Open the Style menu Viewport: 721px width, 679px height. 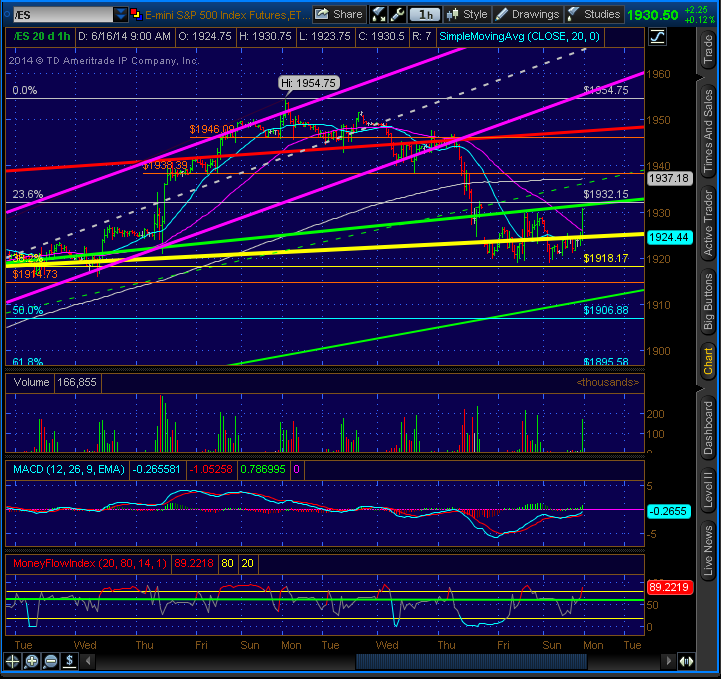pyautogui.click(x=467, y=14)
